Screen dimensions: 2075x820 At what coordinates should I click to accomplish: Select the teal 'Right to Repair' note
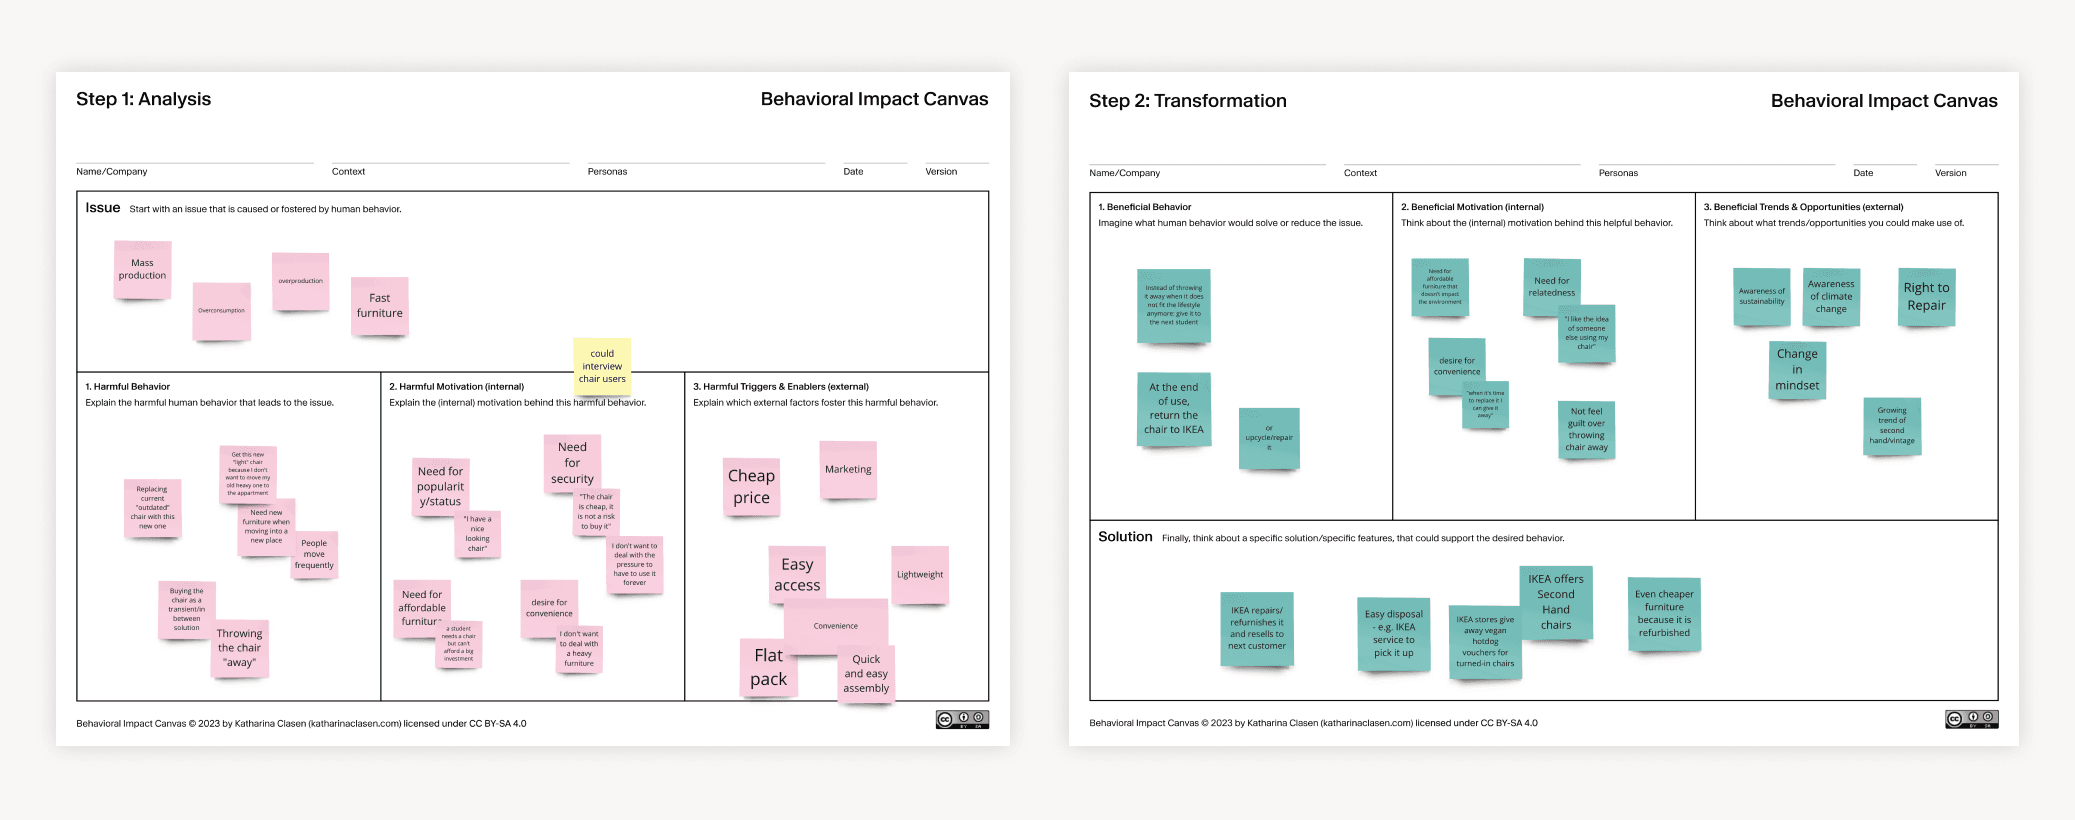(1926, 297)
